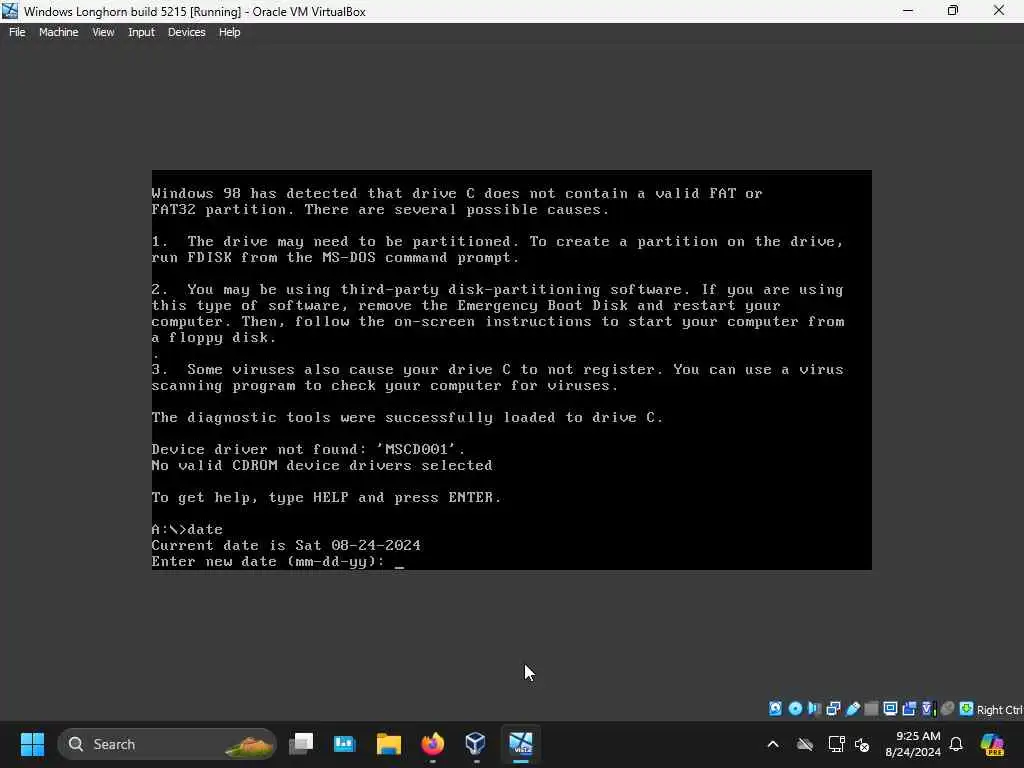Screen dimensions: 1024x768
Task: Open the blue widgets app on taskbar
Action: (x=344, y=744)
